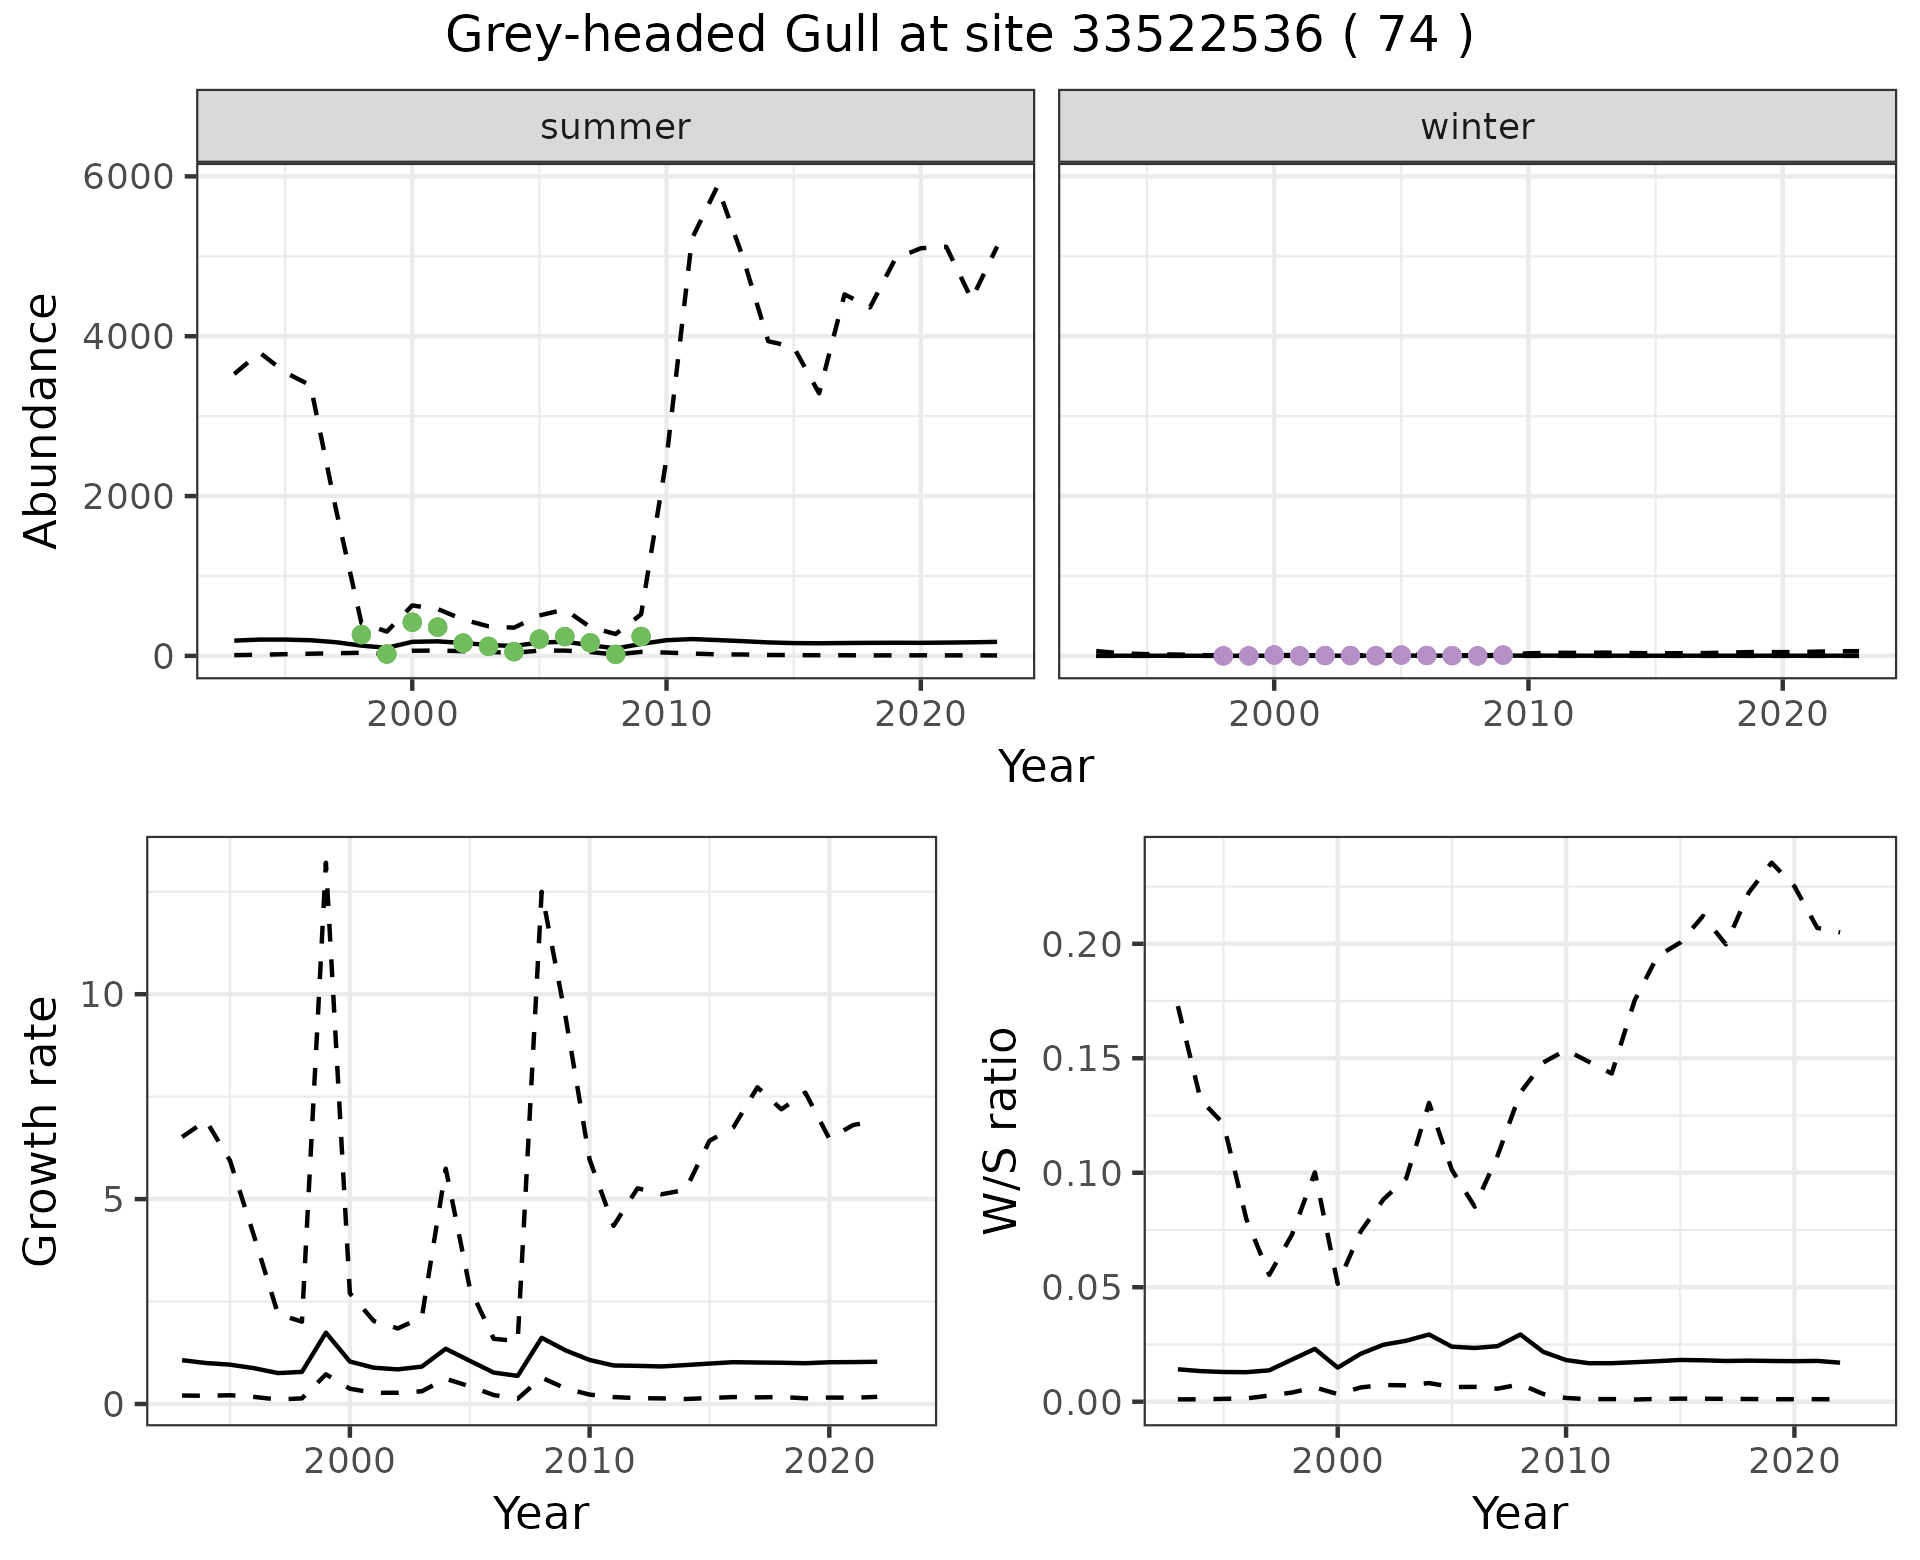Screen dimensions: 1920x1560
Task: Click the 2020 tick label under winter panel
Action: pos(1781,714)
